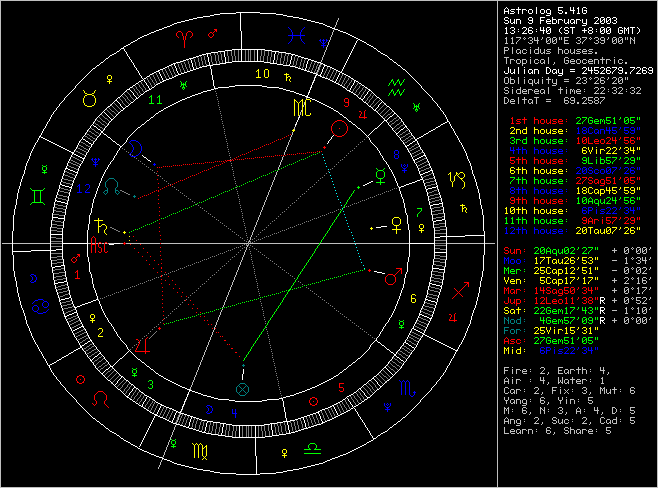Select the red Sagittarius arrow glyph

click(461, 292)
